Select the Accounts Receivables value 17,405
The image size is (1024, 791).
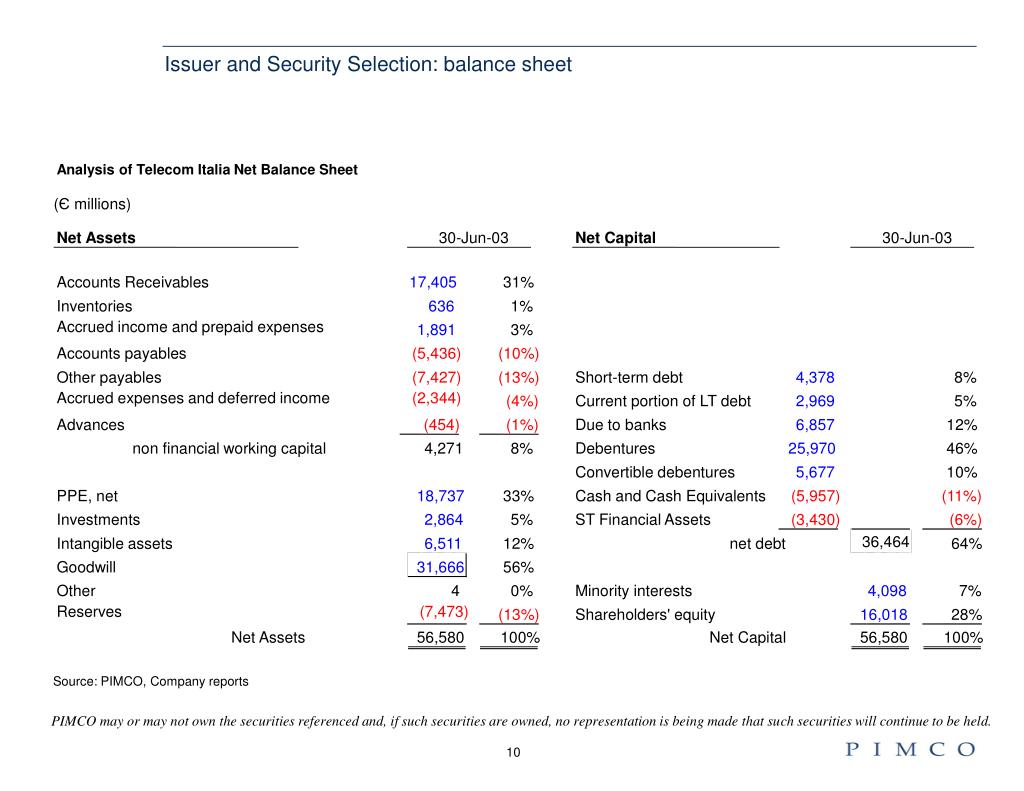coord(433,282)
